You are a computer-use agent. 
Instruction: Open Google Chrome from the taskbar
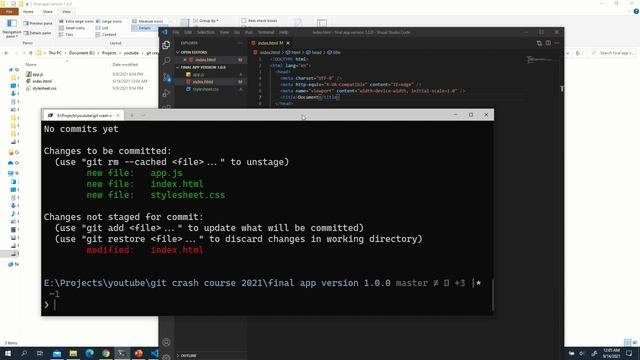pos(106,353)
